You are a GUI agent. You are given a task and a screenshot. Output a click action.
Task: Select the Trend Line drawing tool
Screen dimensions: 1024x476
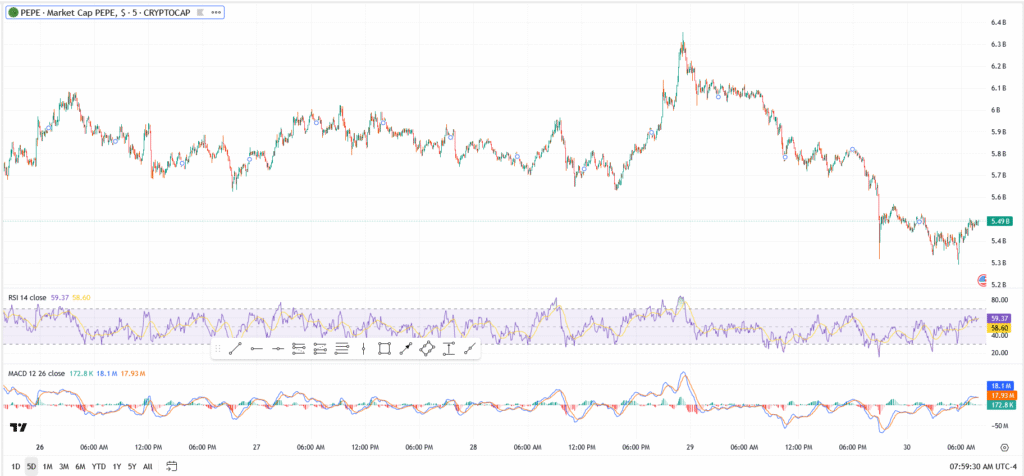pyautogui.click(x=235, y=349)
